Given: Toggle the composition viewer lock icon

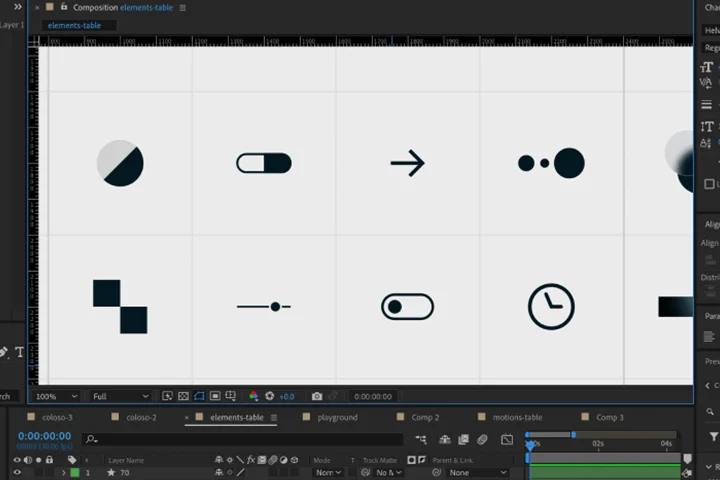Looking at the screenshot, I should [x=64, y=7].
